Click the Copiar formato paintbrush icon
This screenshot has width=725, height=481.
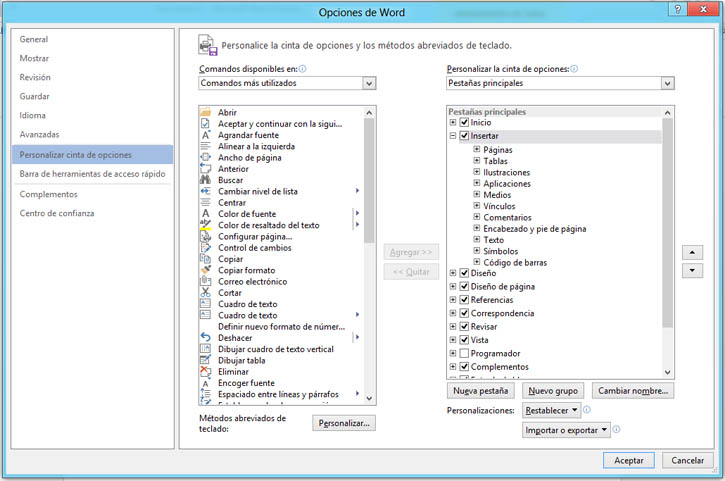(x=206, y=270)
